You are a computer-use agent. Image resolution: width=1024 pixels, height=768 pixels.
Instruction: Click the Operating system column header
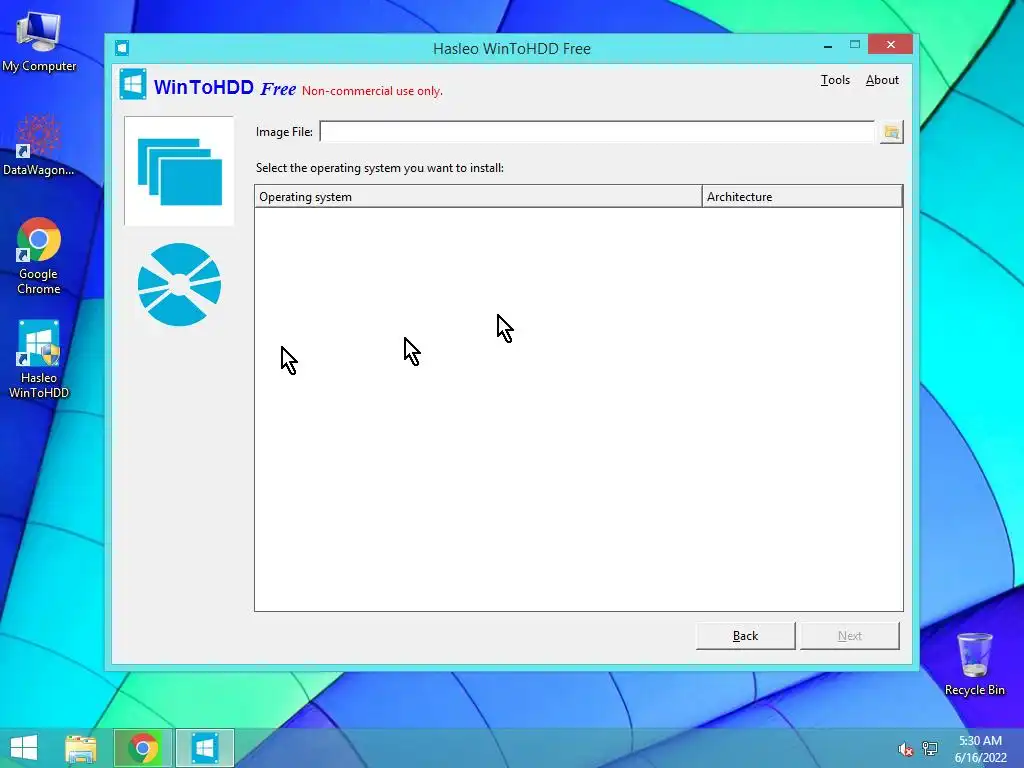point(478,197)
